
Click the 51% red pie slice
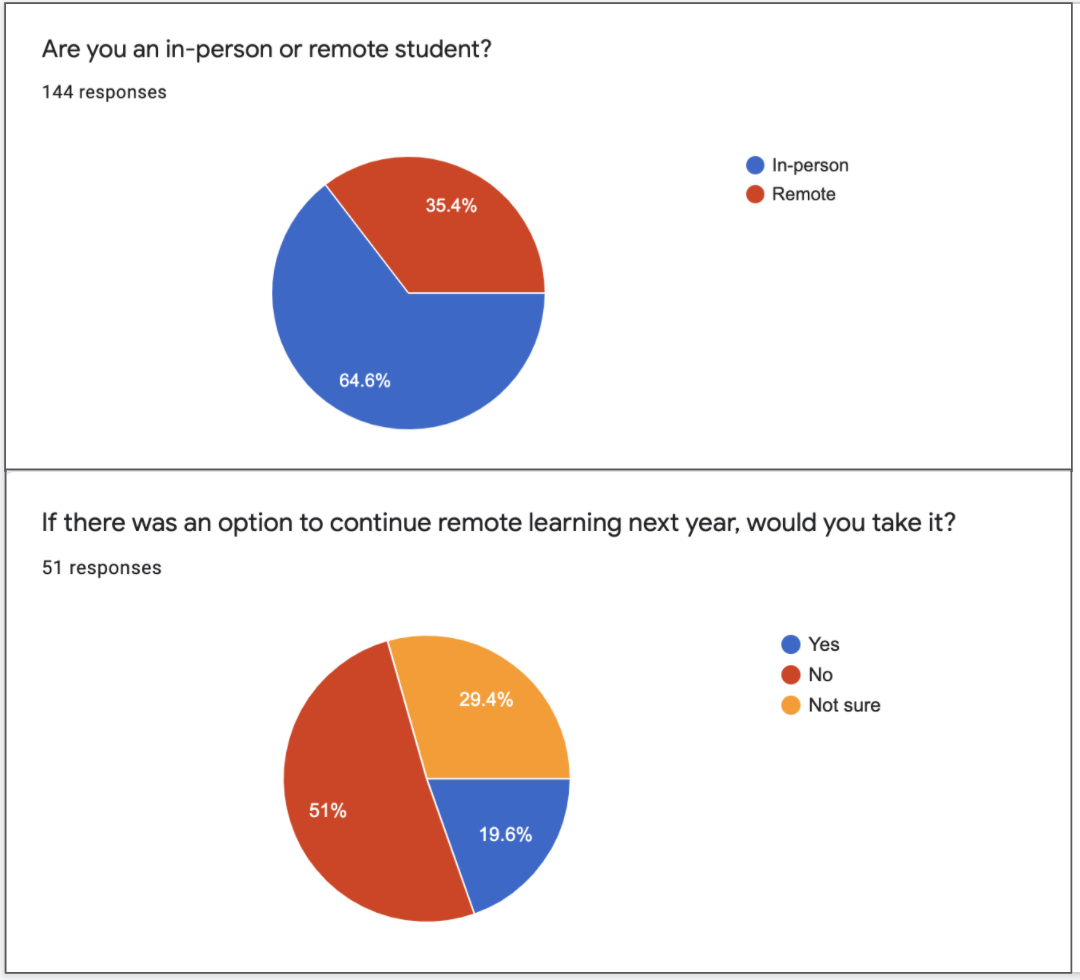351,792
